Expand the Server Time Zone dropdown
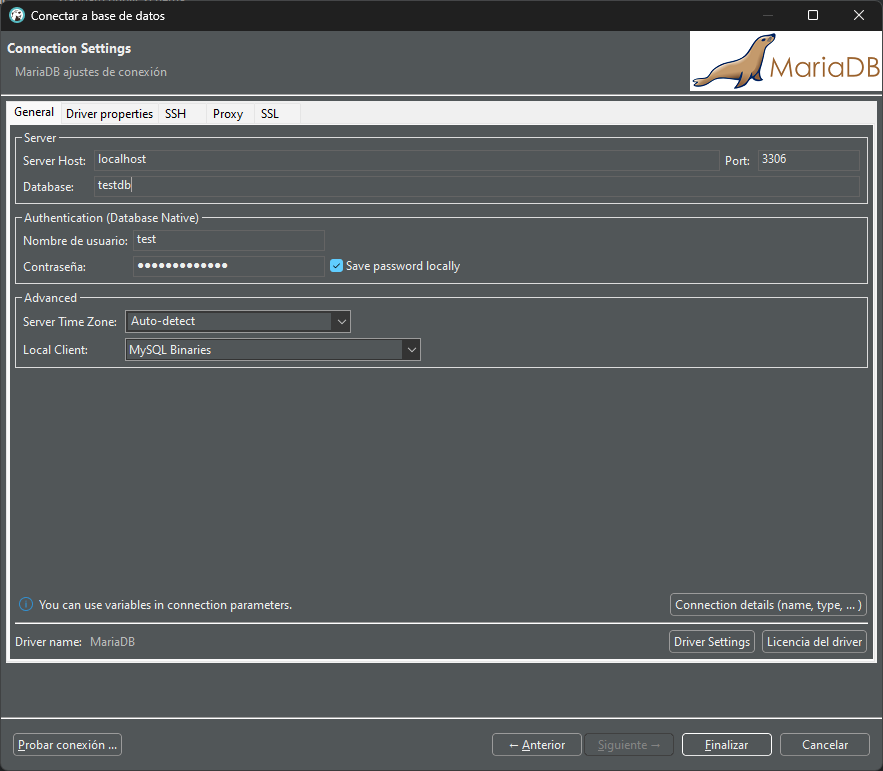883x771 pixels. pos(340,321)
